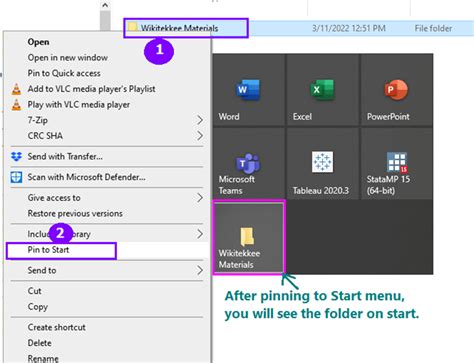The image size is (474, 363).
Task: Click the folder icon of Wikitekkee Materials row
Action: point(133,27)
